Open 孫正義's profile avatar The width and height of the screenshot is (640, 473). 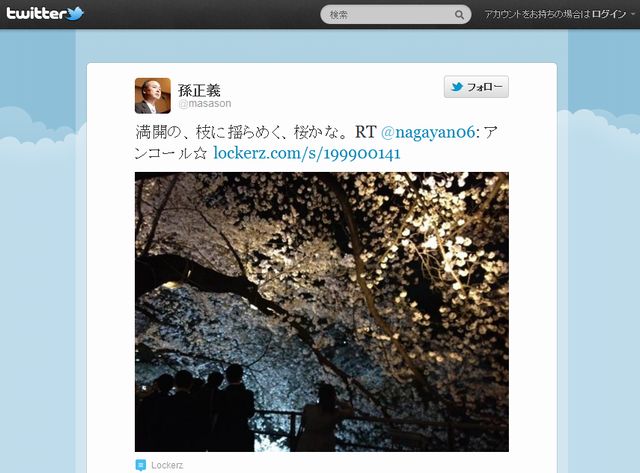[153, 95]
